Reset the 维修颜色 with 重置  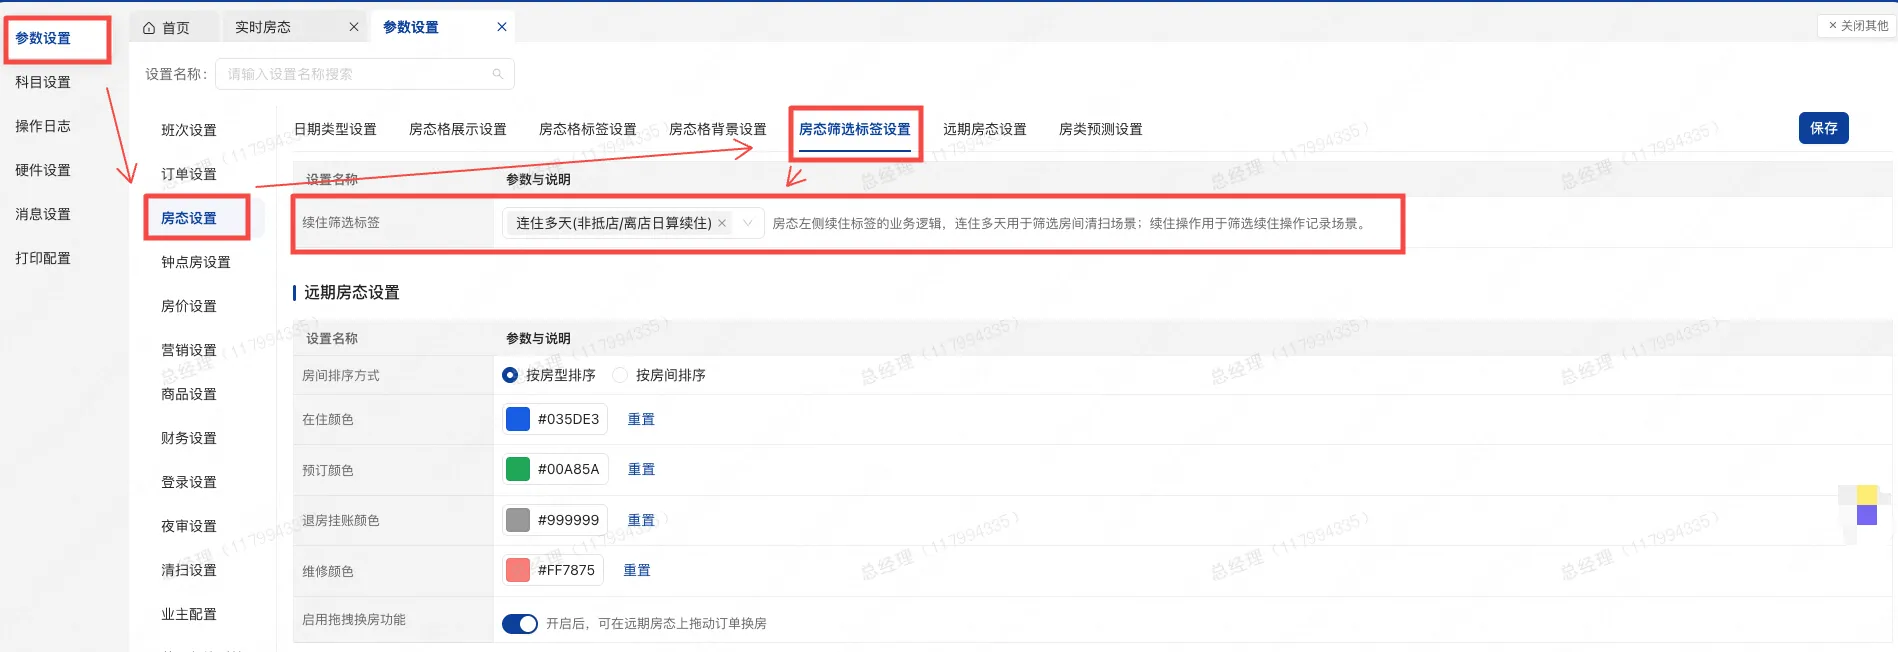pyautogui.click(x=637, y=570)
